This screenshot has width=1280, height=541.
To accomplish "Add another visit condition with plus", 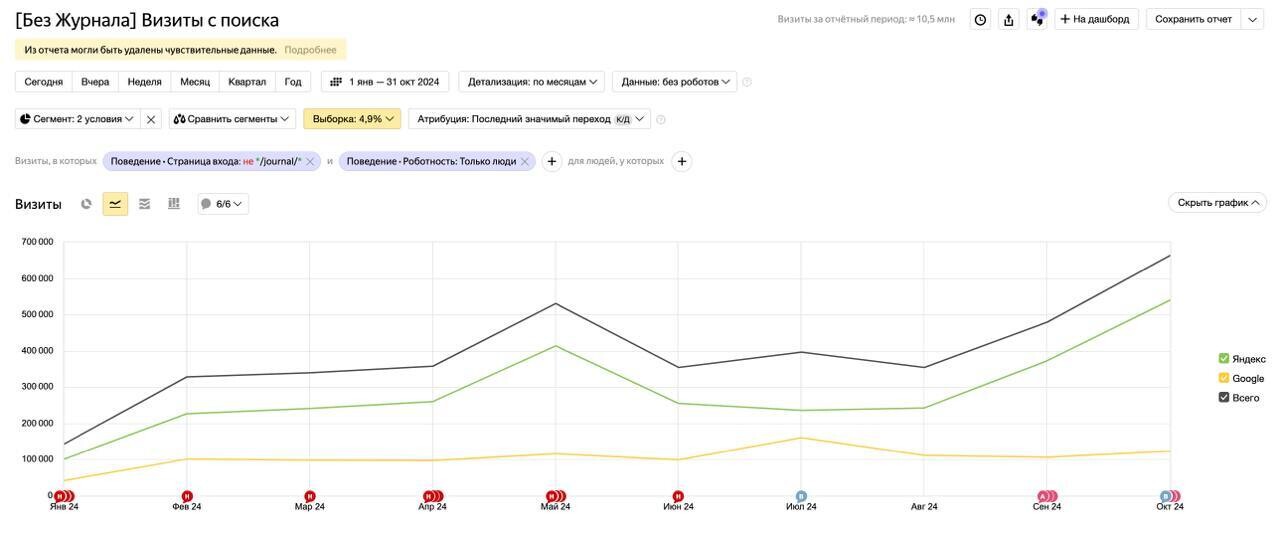I will [552, 161].
